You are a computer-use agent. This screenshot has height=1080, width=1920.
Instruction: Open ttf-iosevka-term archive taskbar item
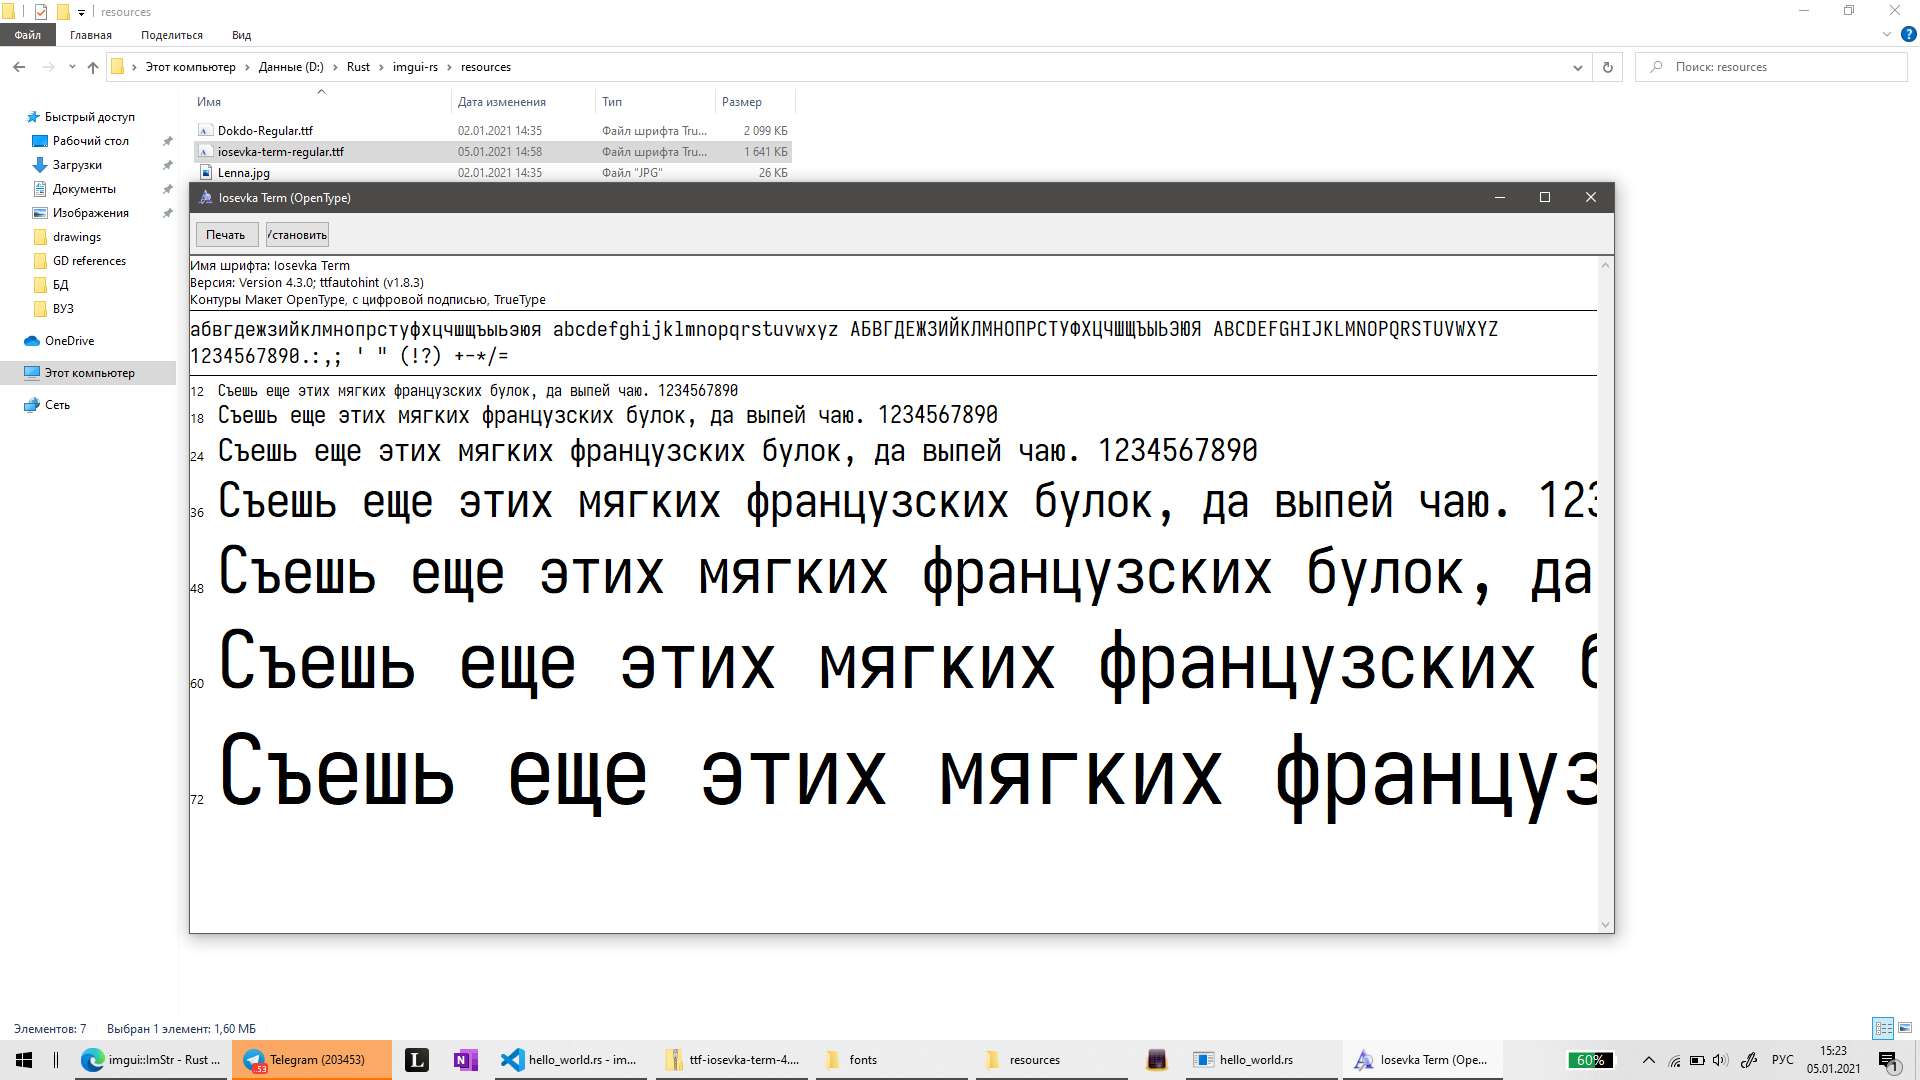pos(733,1060)
